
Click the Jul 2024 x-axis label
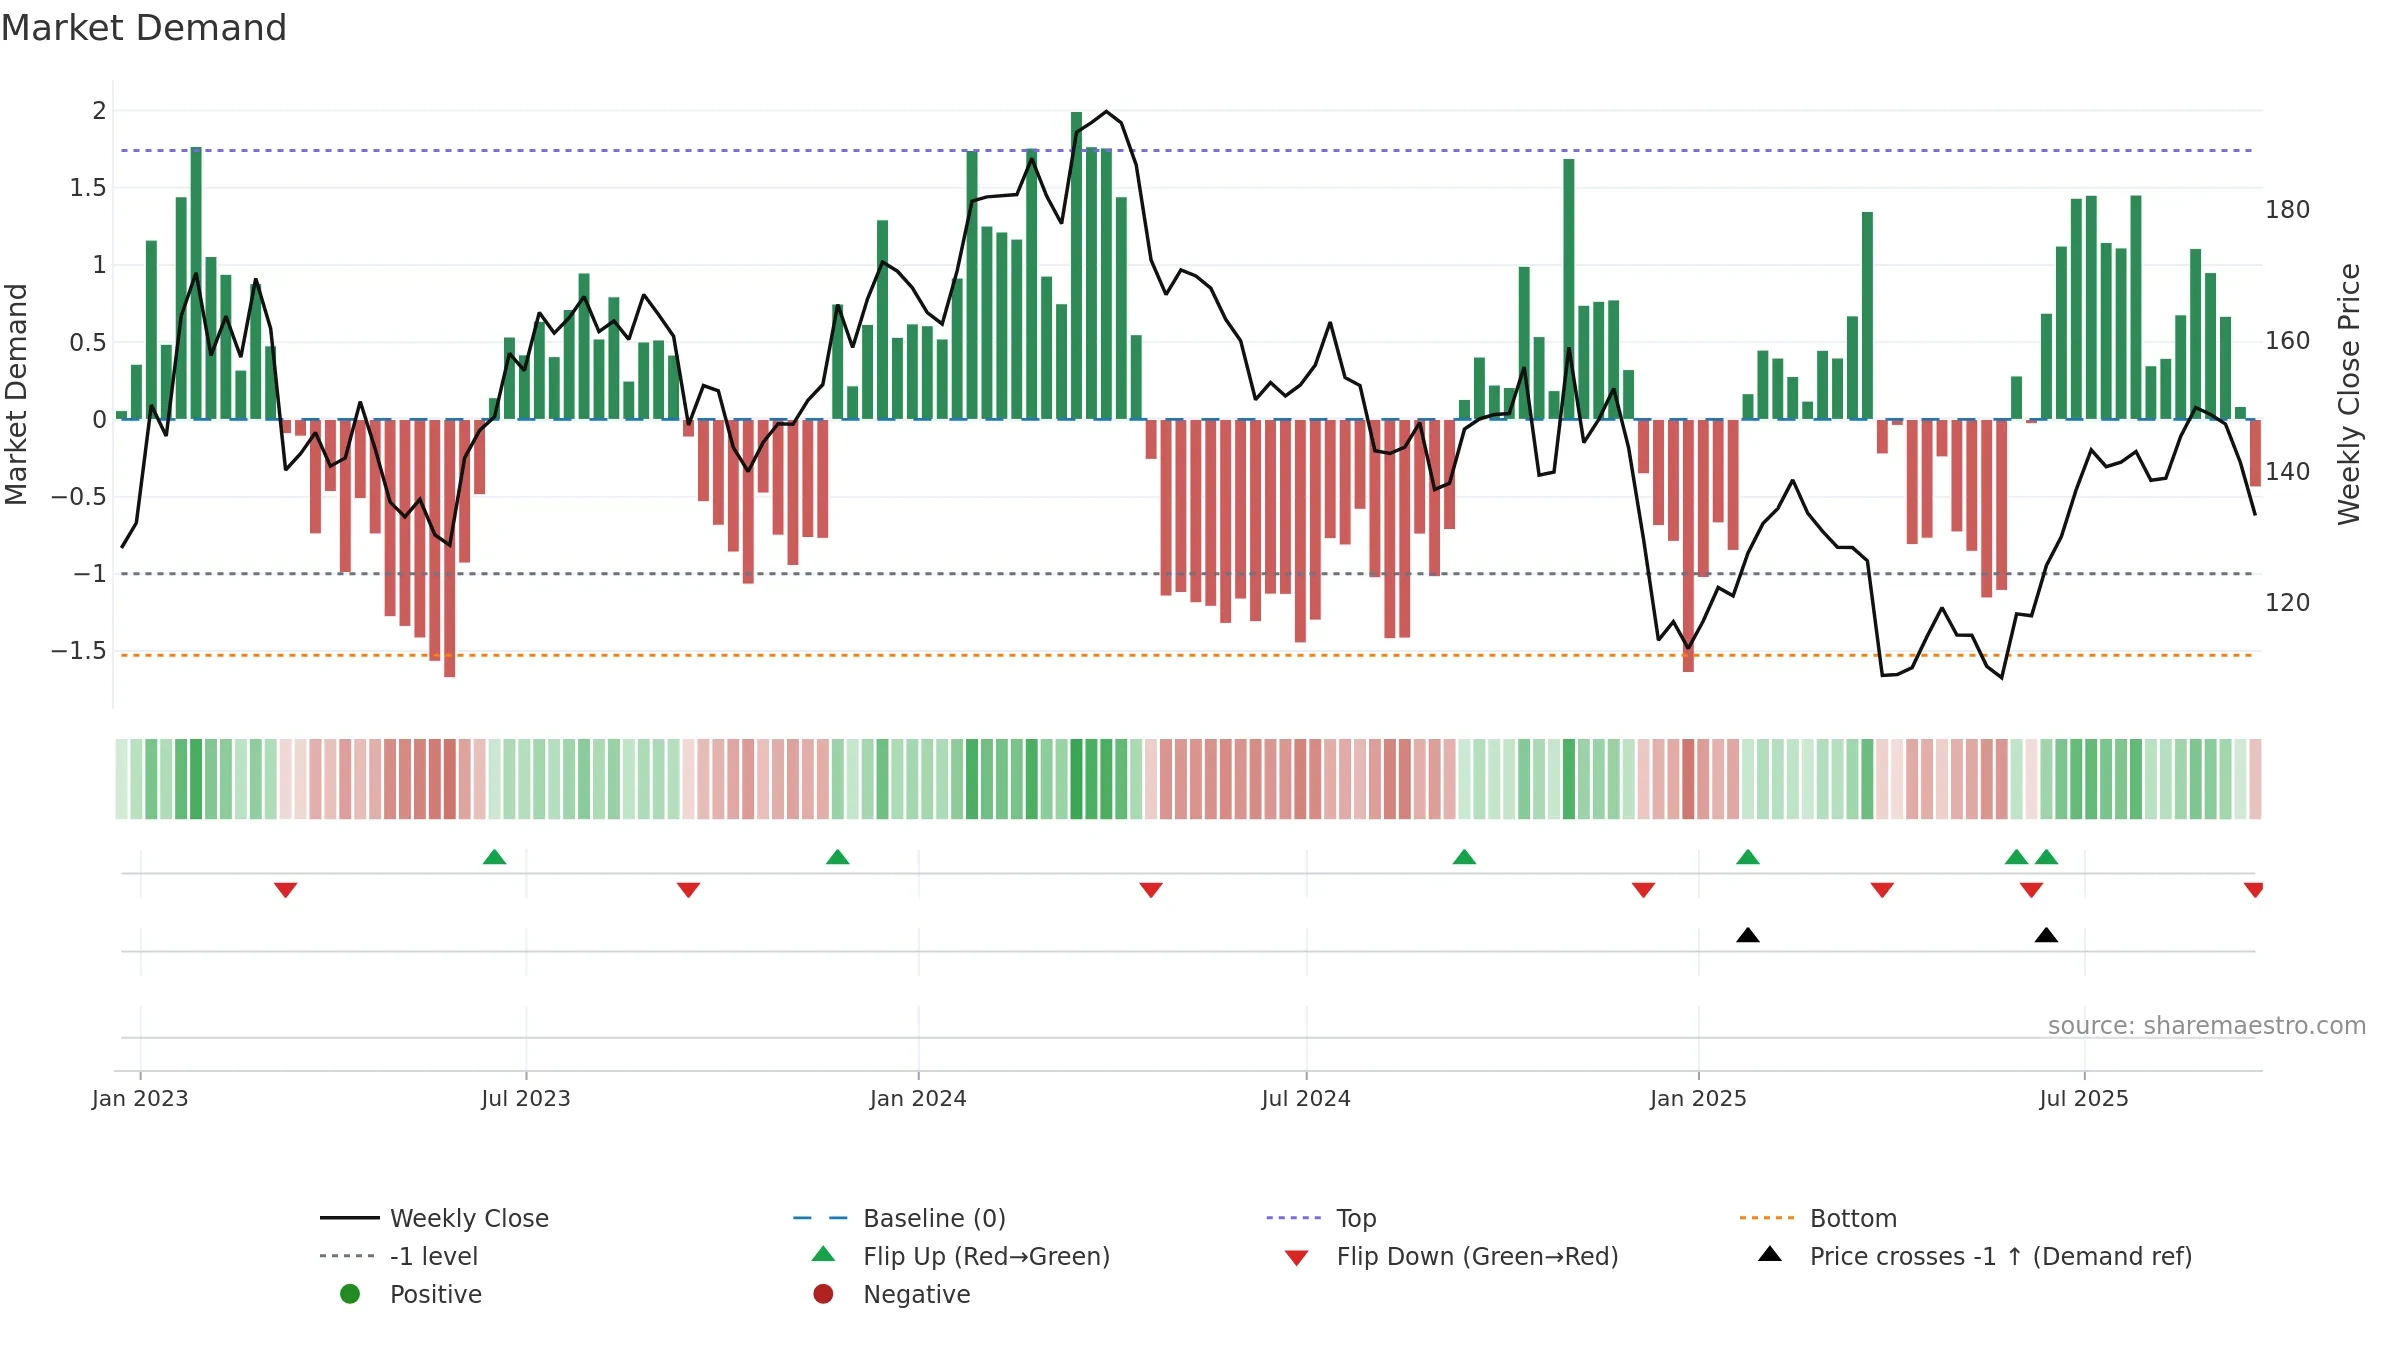1306,1098
